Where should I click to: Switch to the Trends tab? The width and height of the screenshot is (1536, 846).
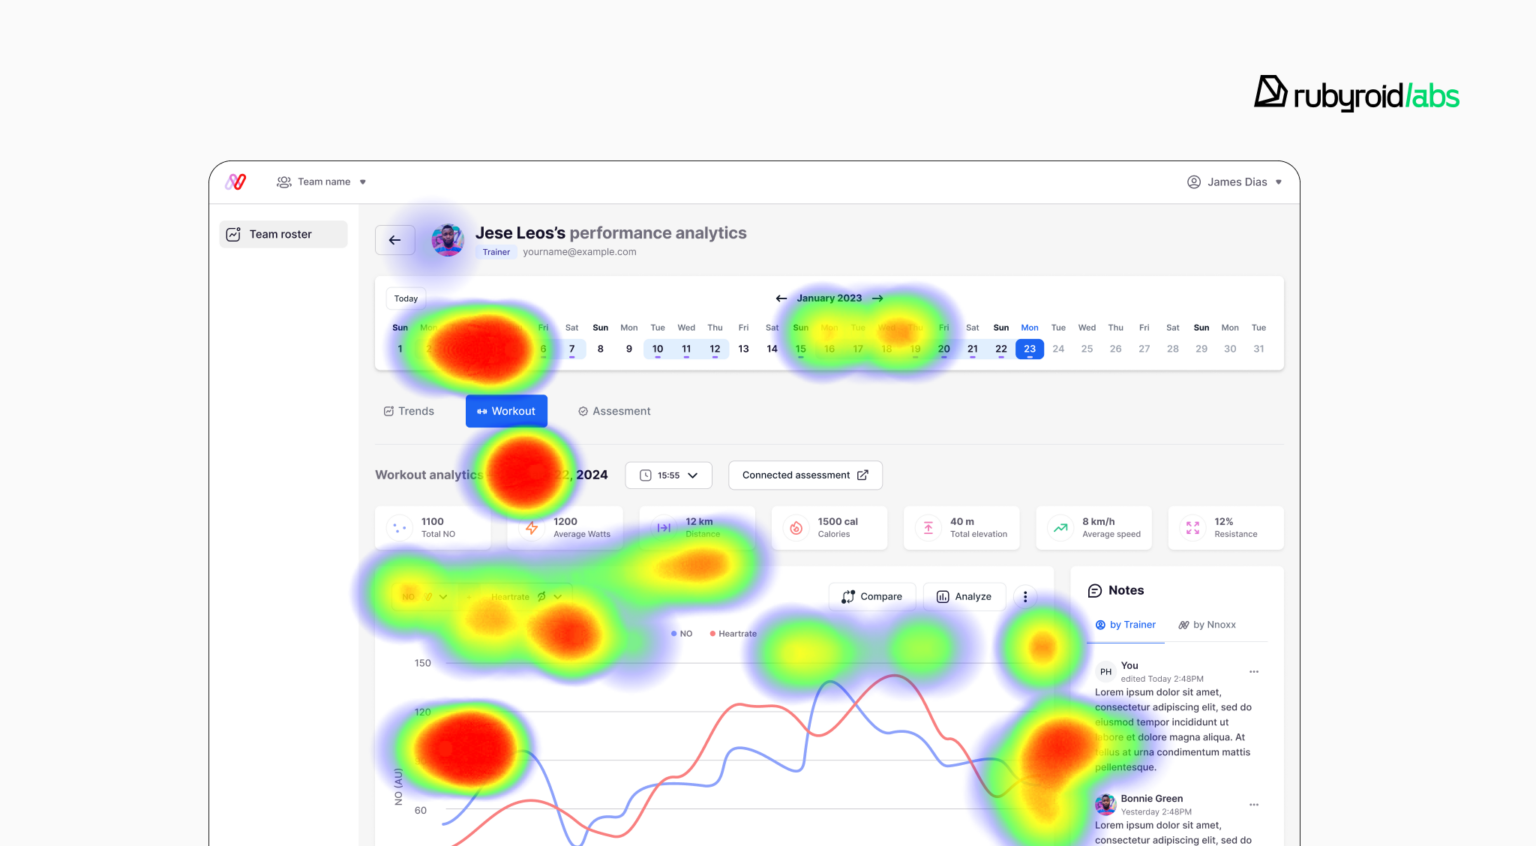(x=409, y=410)
